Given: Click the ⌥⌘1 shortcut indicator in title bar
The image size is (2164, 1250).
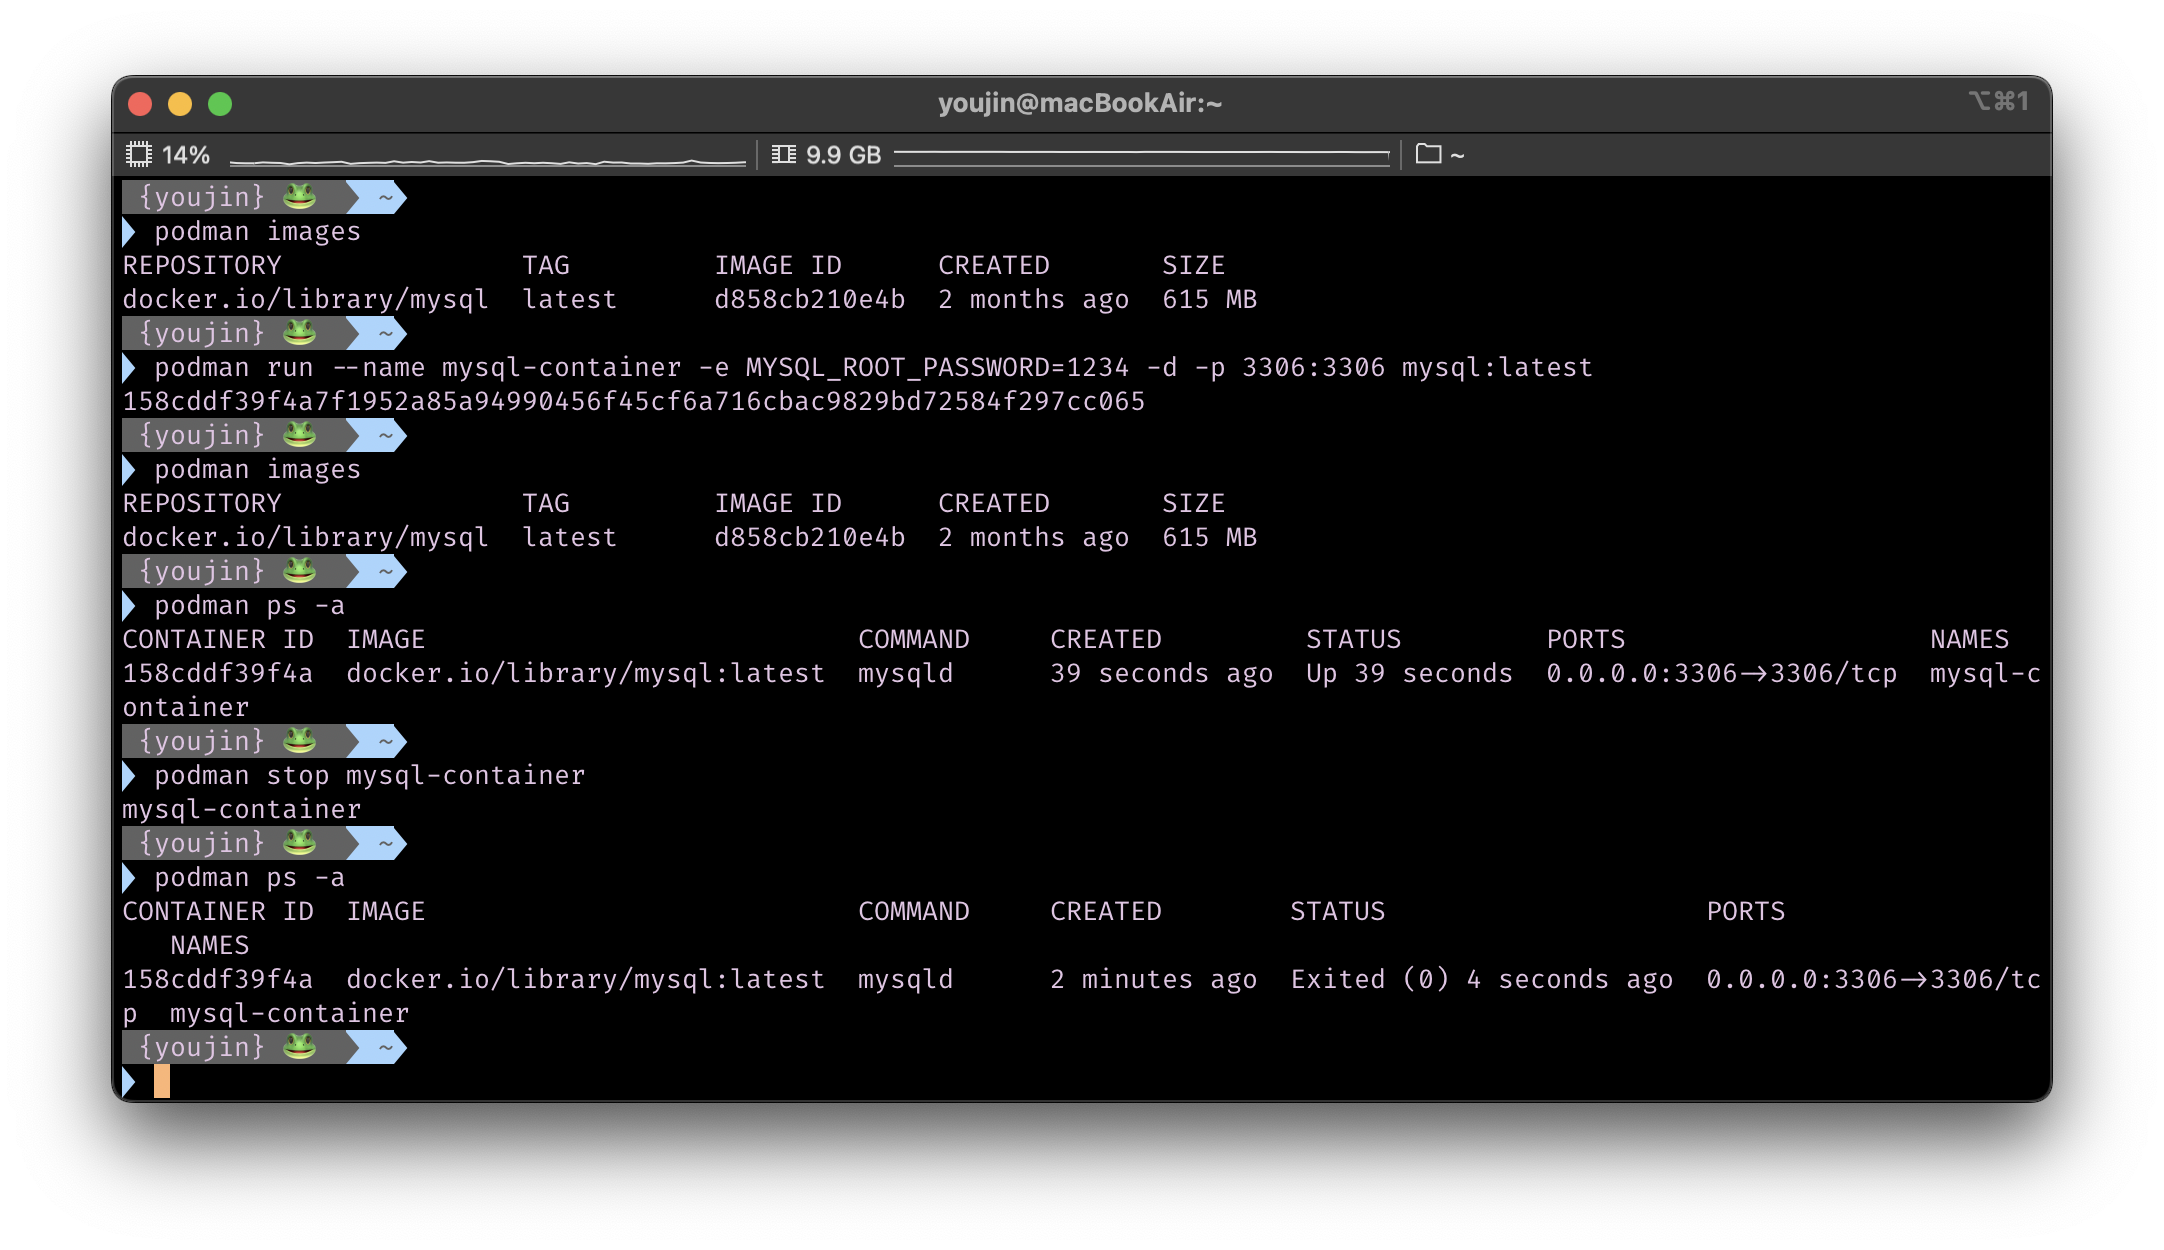Looking at the screenshot, I should (x=1998, y=102).
